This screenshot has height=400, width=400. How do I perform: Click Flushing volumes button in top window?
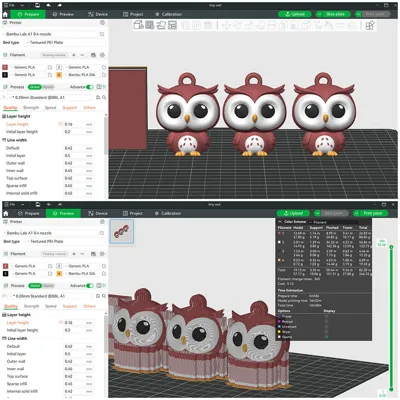54,55
